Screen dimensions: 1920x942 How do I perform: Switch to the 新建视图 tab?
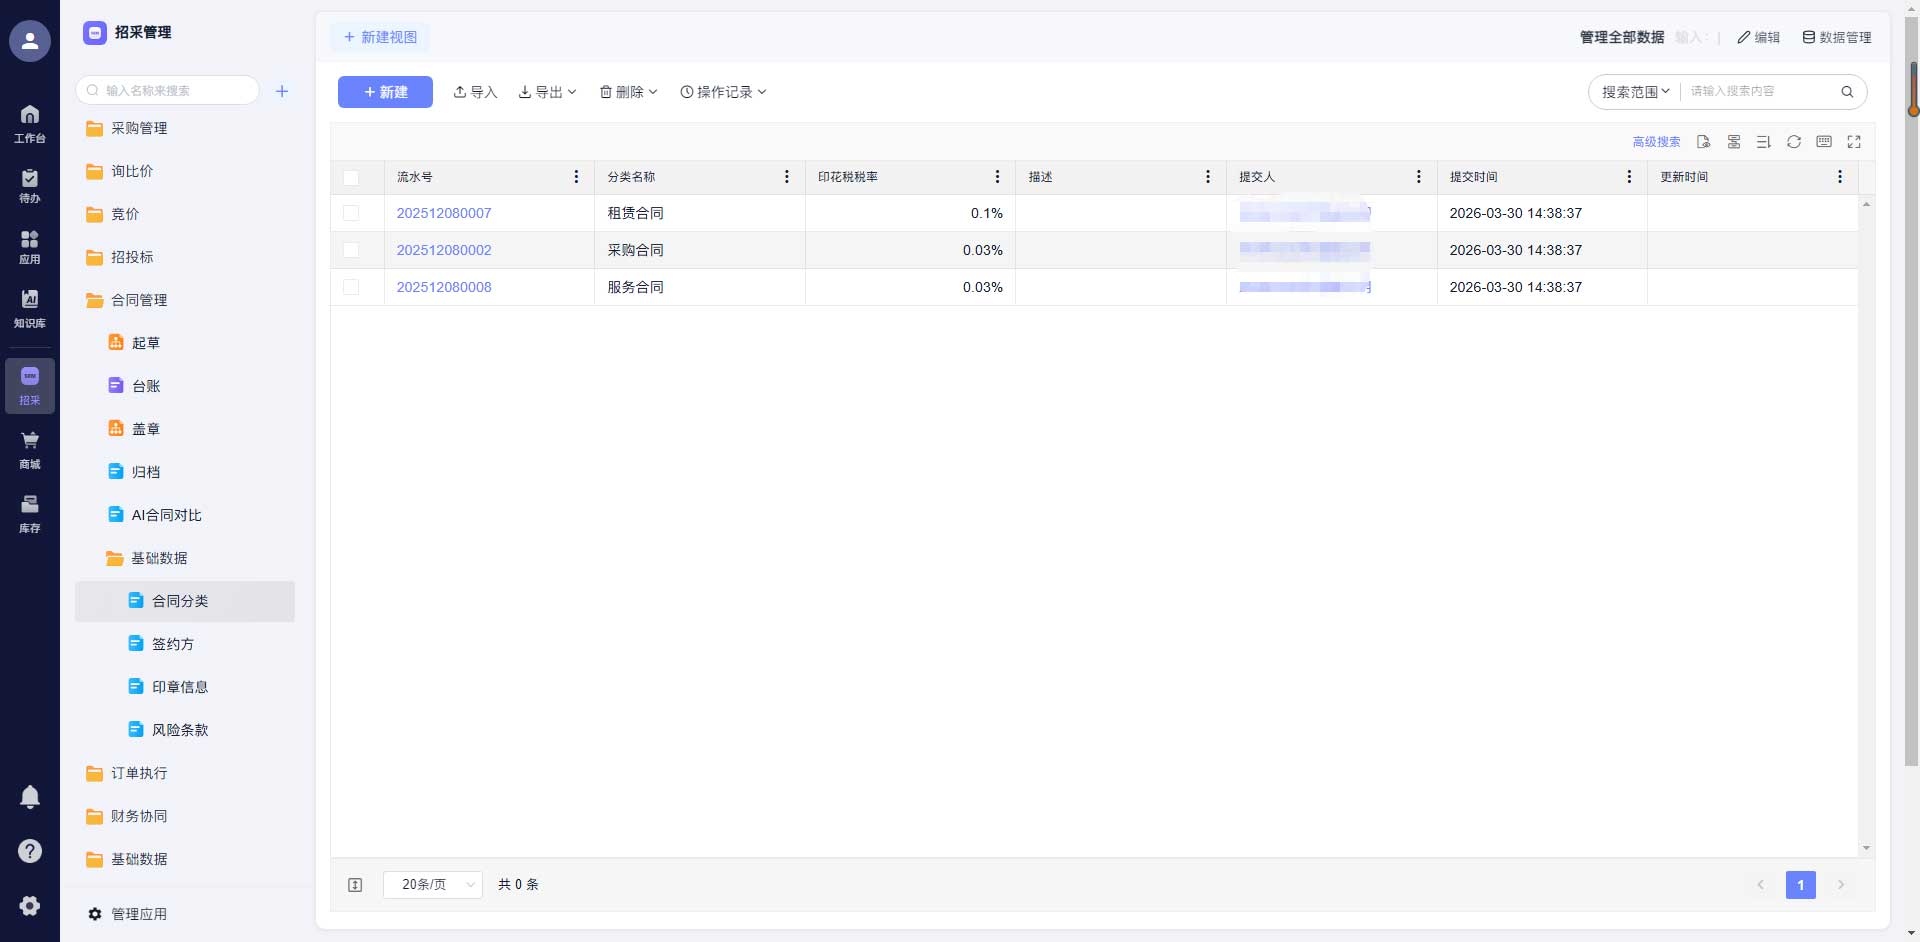click(x=380, y=37)
